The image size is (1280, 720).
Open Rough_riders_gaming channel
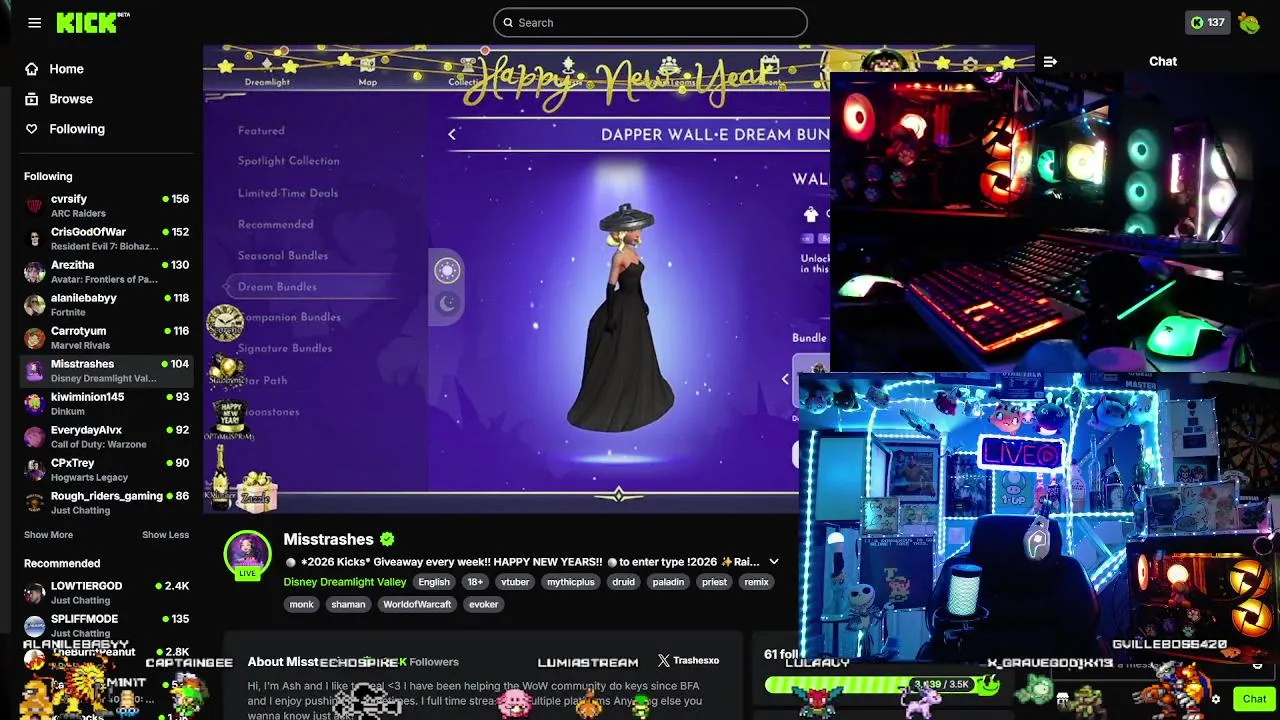coord(106,502)
